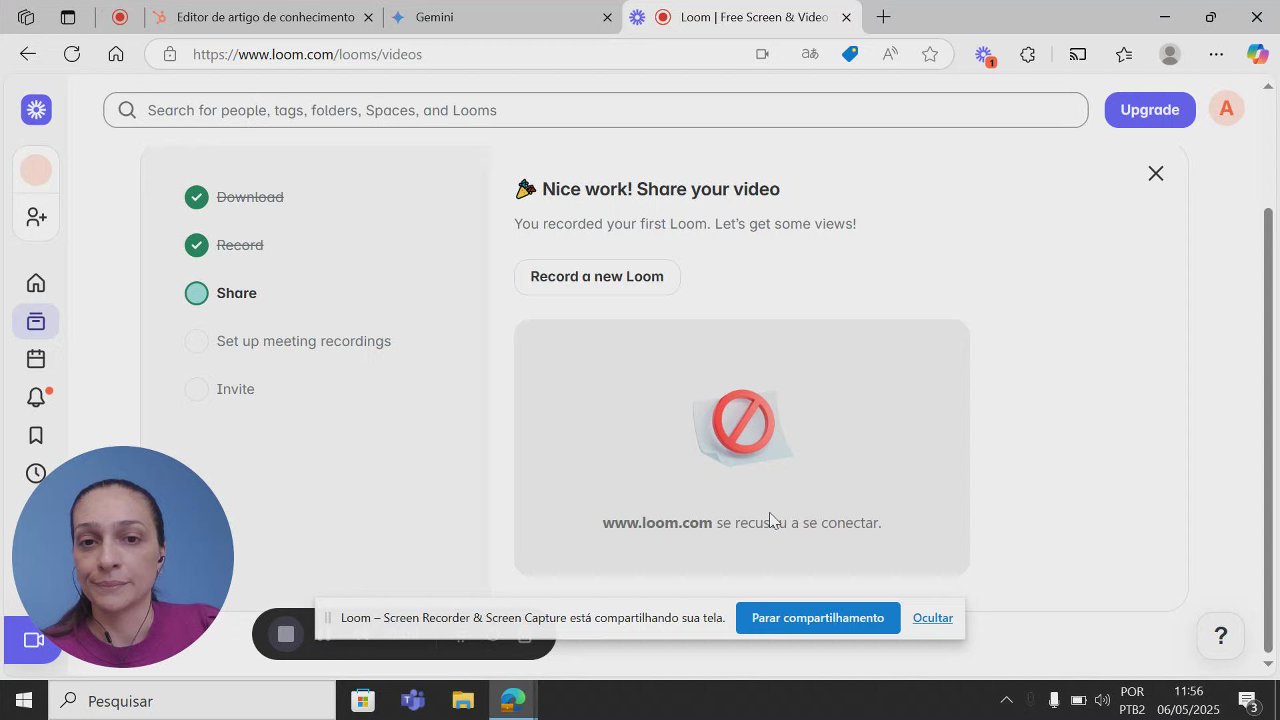Go to Home via the house icon

click(36, 283)
